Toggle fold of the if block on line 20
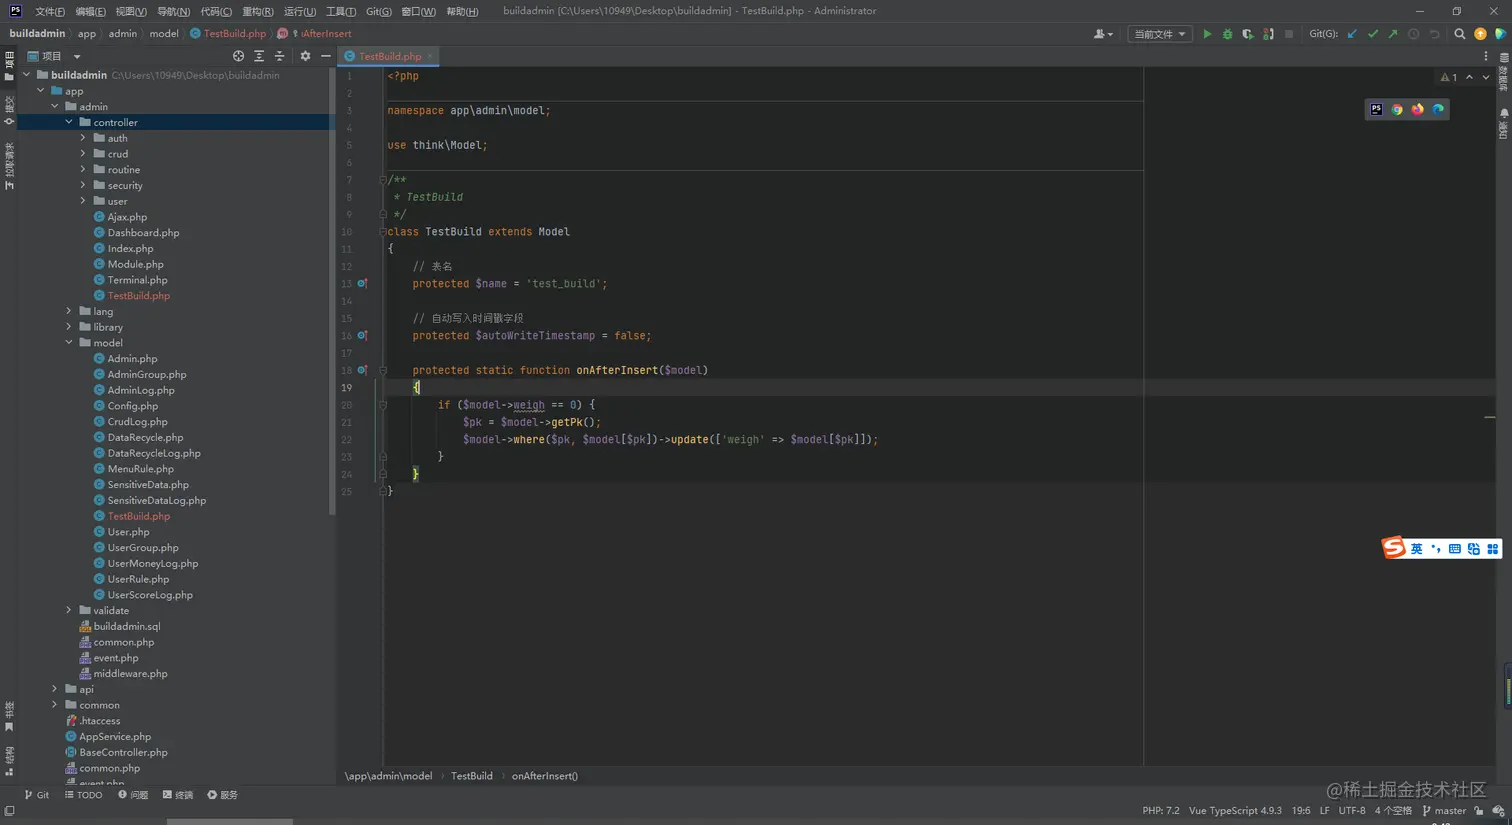 383,405
